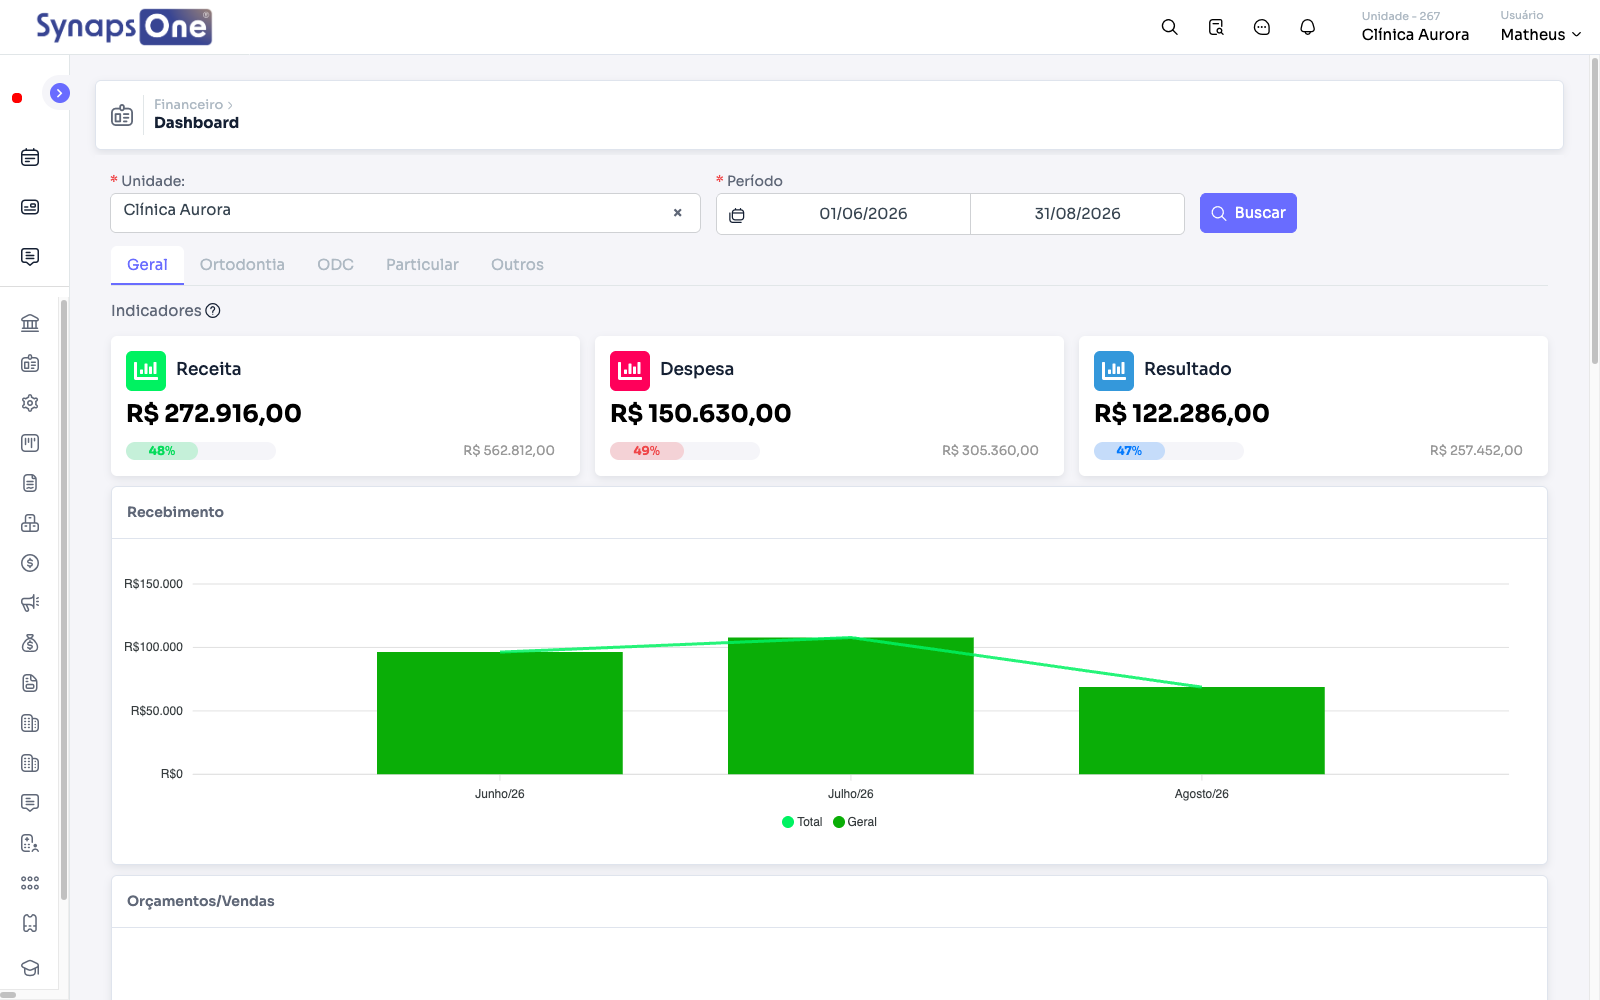This screenshot has width=1600, height=1000.
Task: Edit the end date 31/08/2026
Action: point(1077,214)
